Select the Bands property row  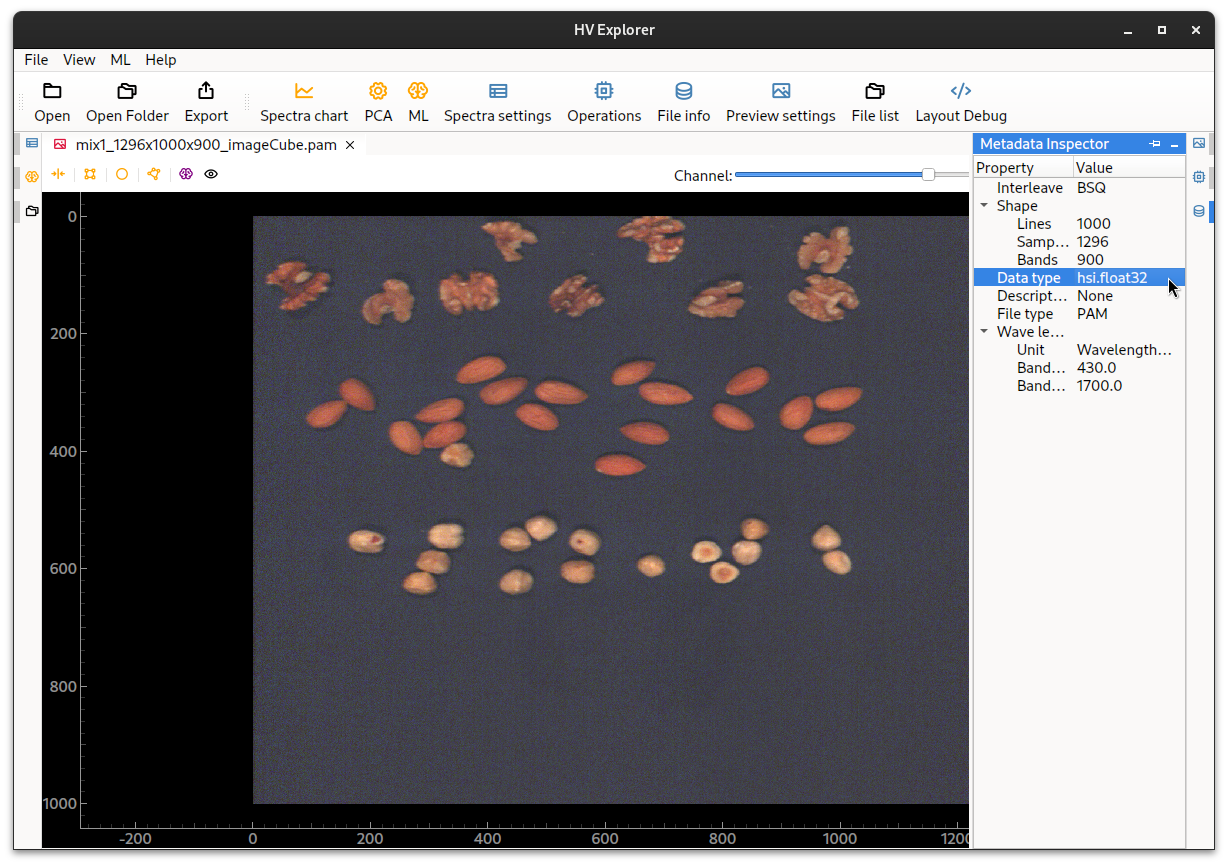pyautogui.click(x=1079, y=260)
